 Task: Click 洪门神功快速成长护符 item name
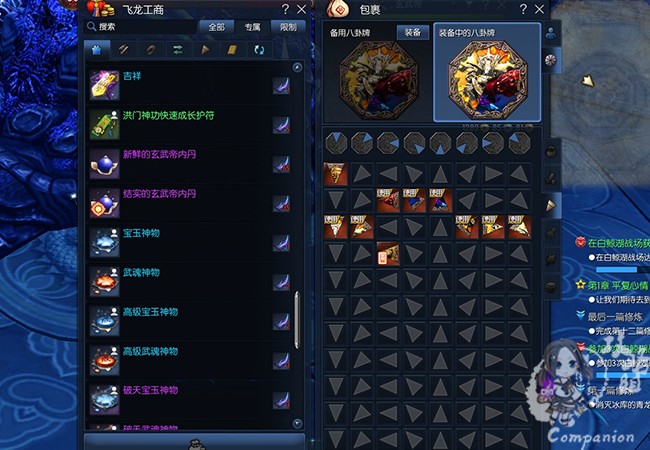tap(169, 115)
